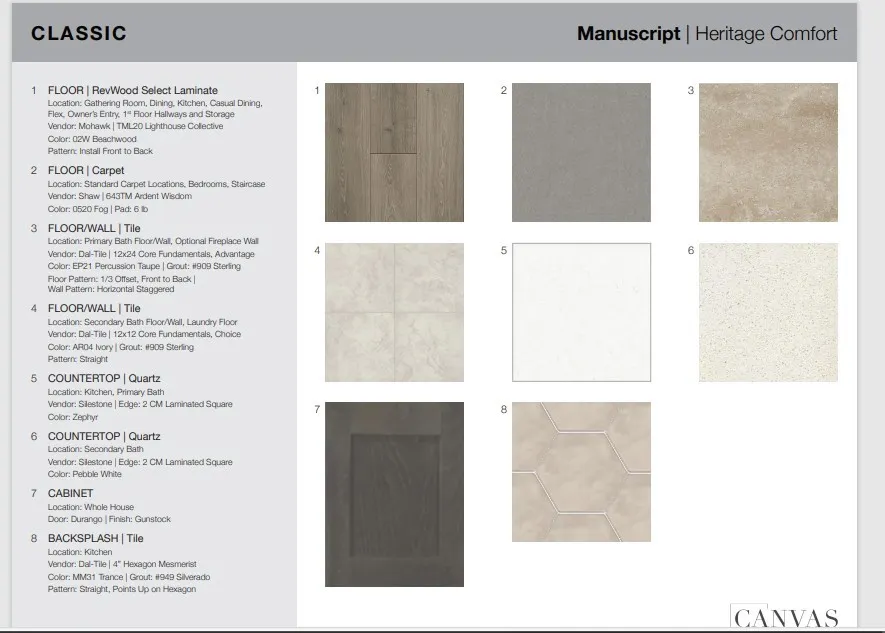
Task: Click item four FLOOR/WALL Tile heading
Action: (x=94, y=309)
